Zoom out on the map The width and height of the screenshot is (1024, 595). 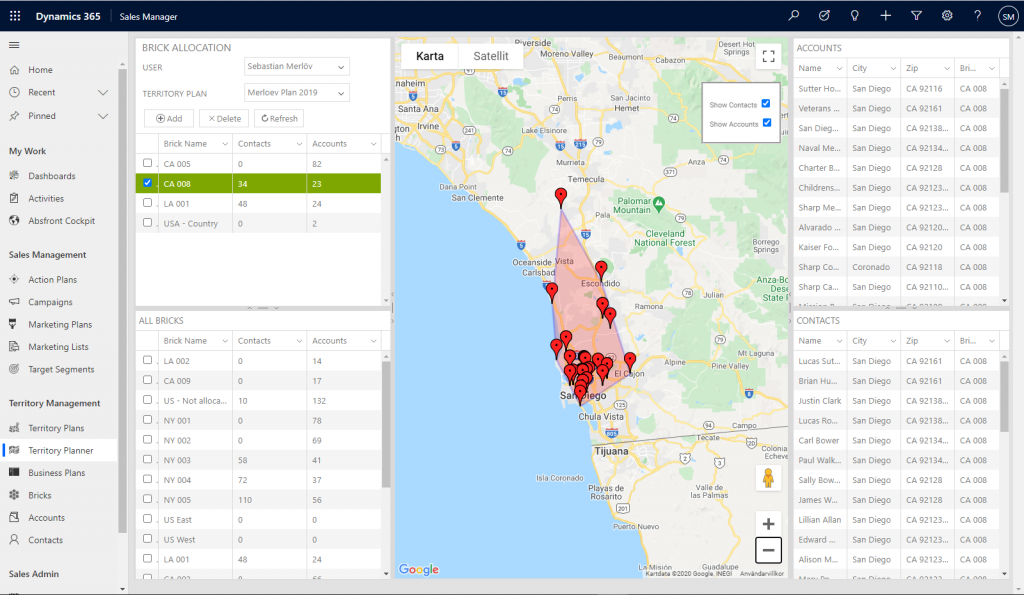pyautogui.click(x=768, y=550)
